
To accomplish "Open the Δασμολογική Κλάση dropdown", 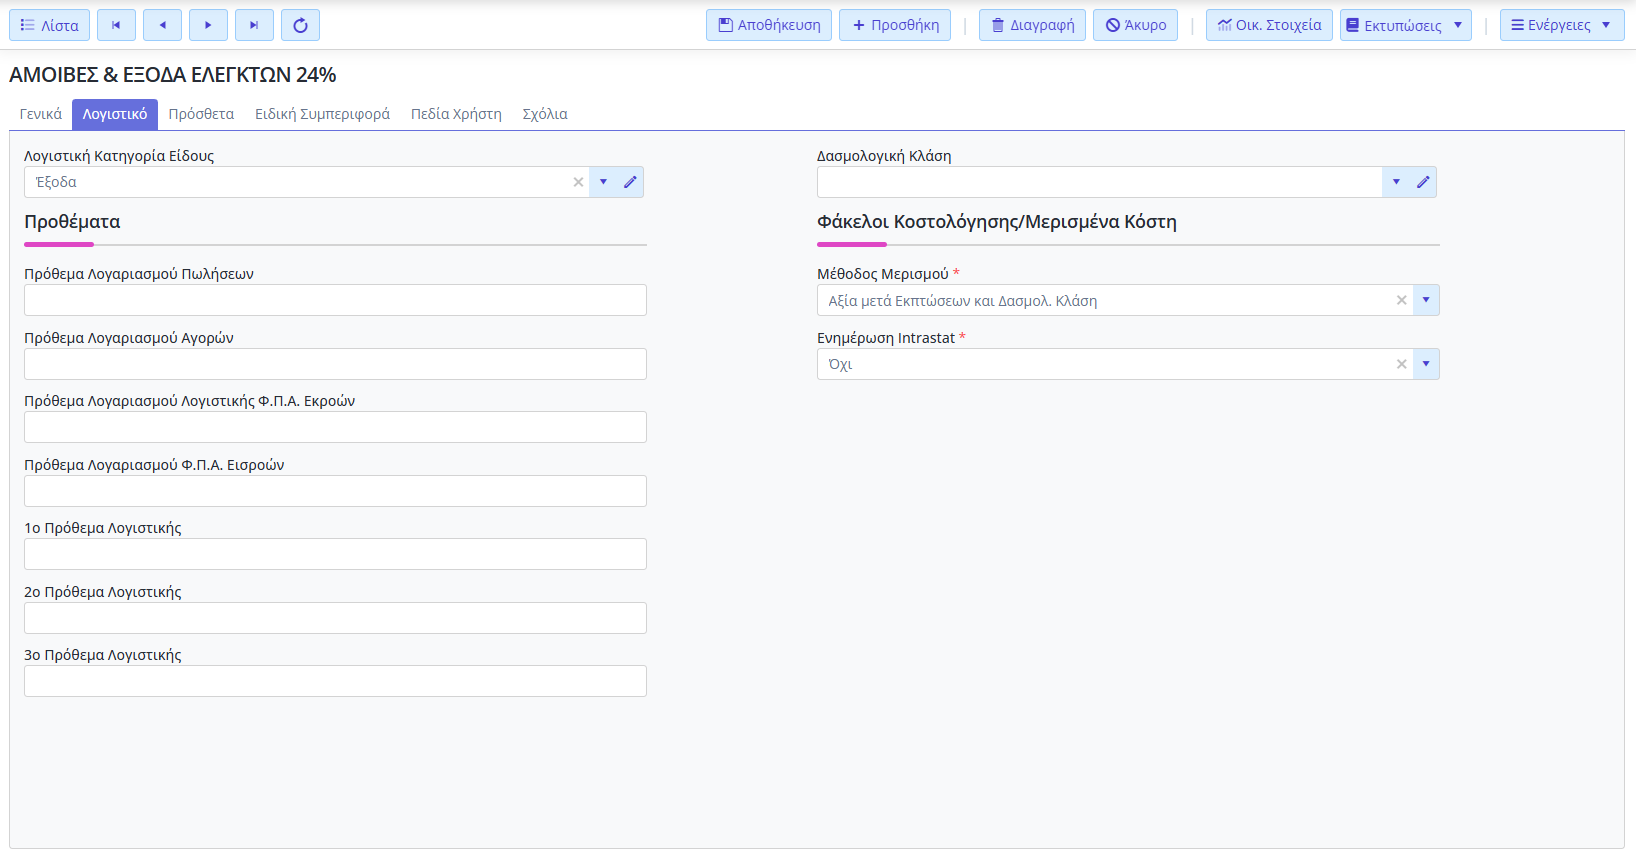I will pos(1396,182).
